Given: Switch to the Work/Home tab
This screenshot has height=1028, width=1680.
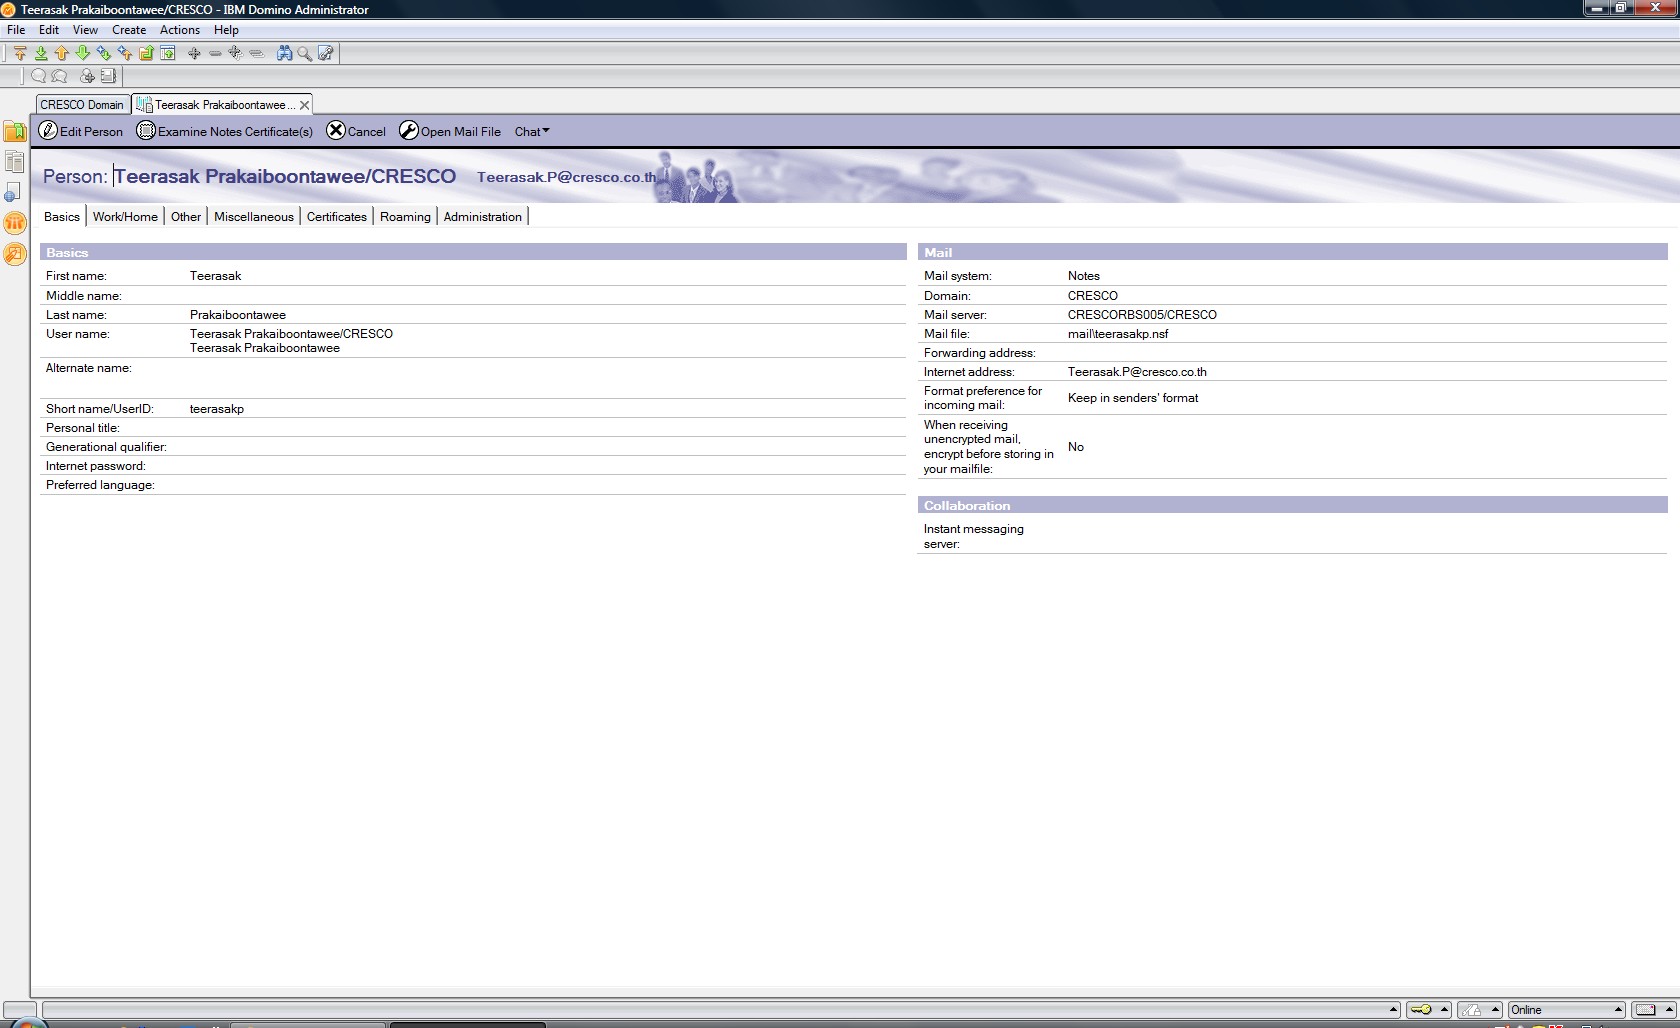Looking at the screenshot, I should point(125,217).
